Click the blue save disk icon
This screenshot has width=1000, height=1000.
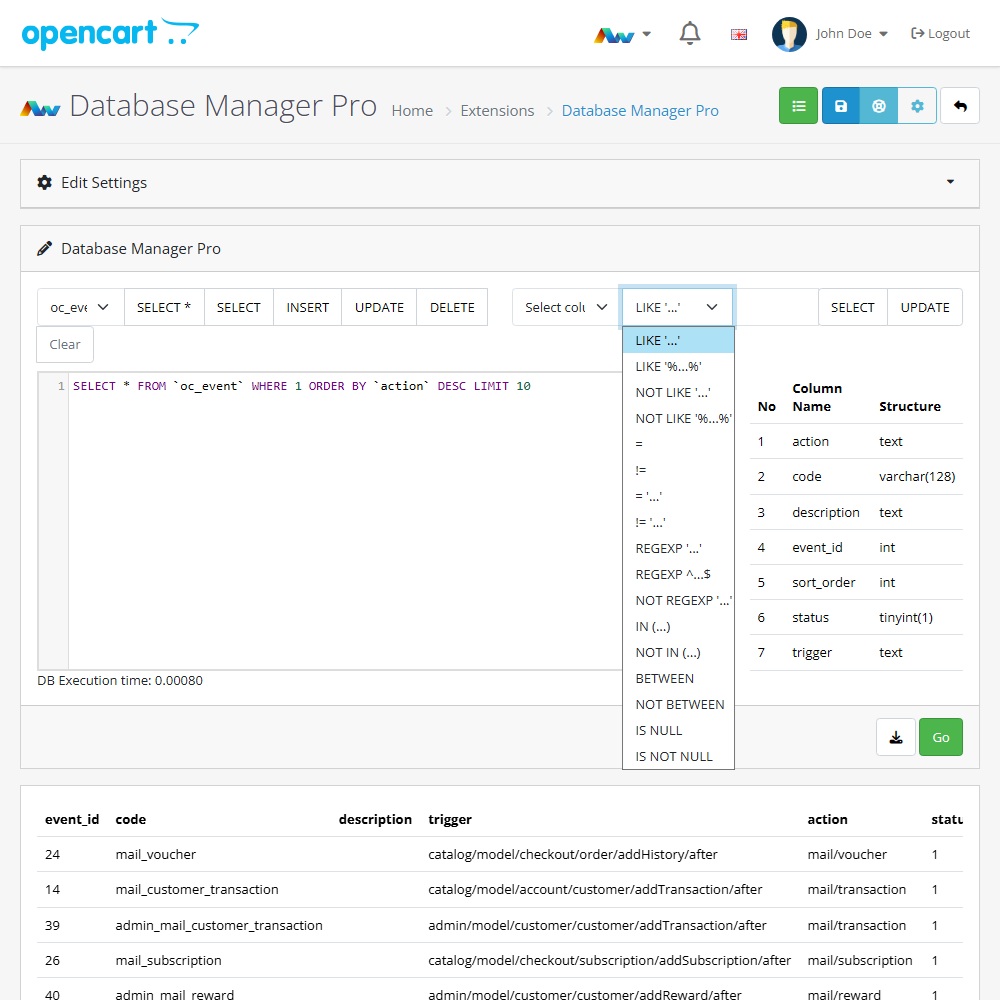[841, 106]
